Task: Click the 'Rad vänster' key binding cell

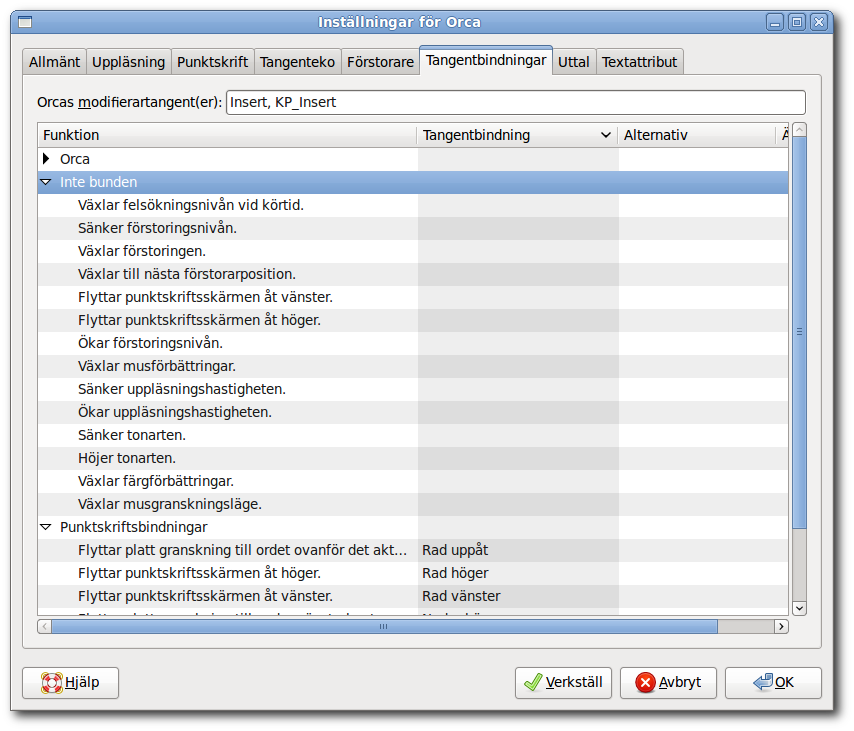Action: point(518,596)
